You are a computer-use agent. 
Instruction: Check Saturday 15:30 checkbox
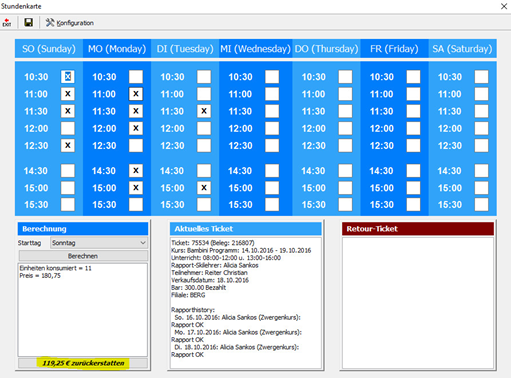(x=481, y=205)
